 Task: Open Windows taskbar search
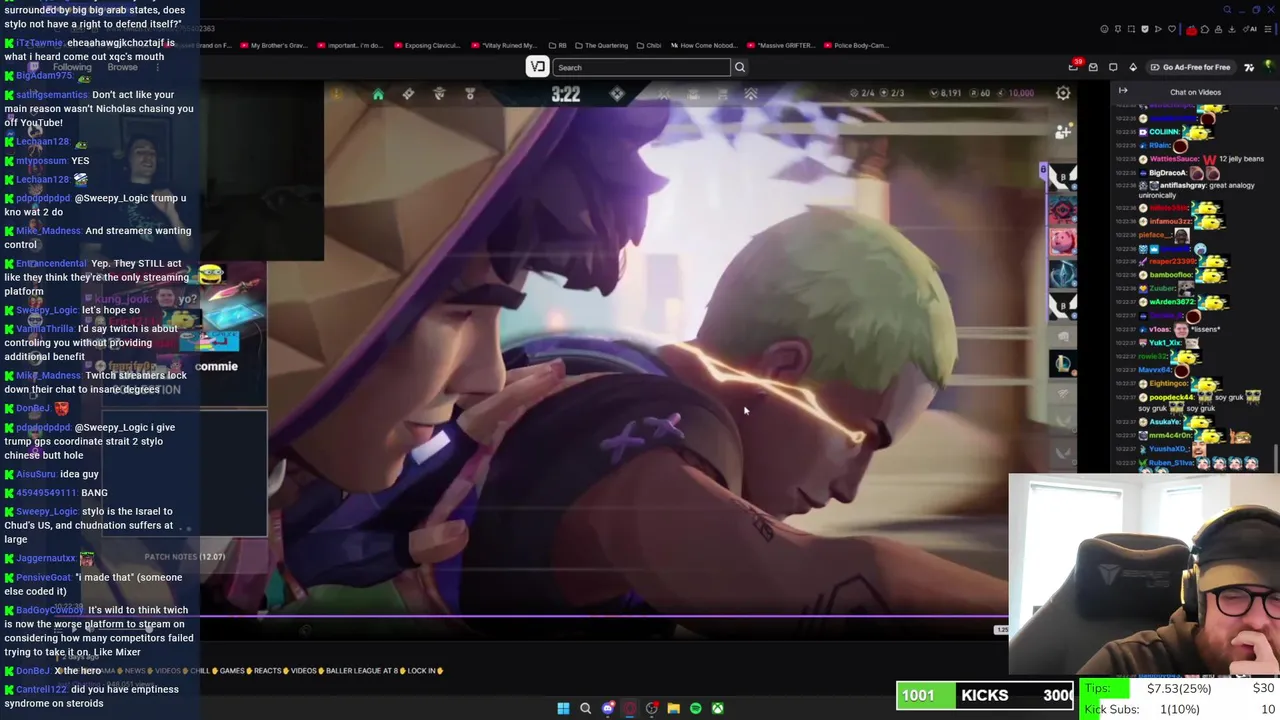click(586, 708)
